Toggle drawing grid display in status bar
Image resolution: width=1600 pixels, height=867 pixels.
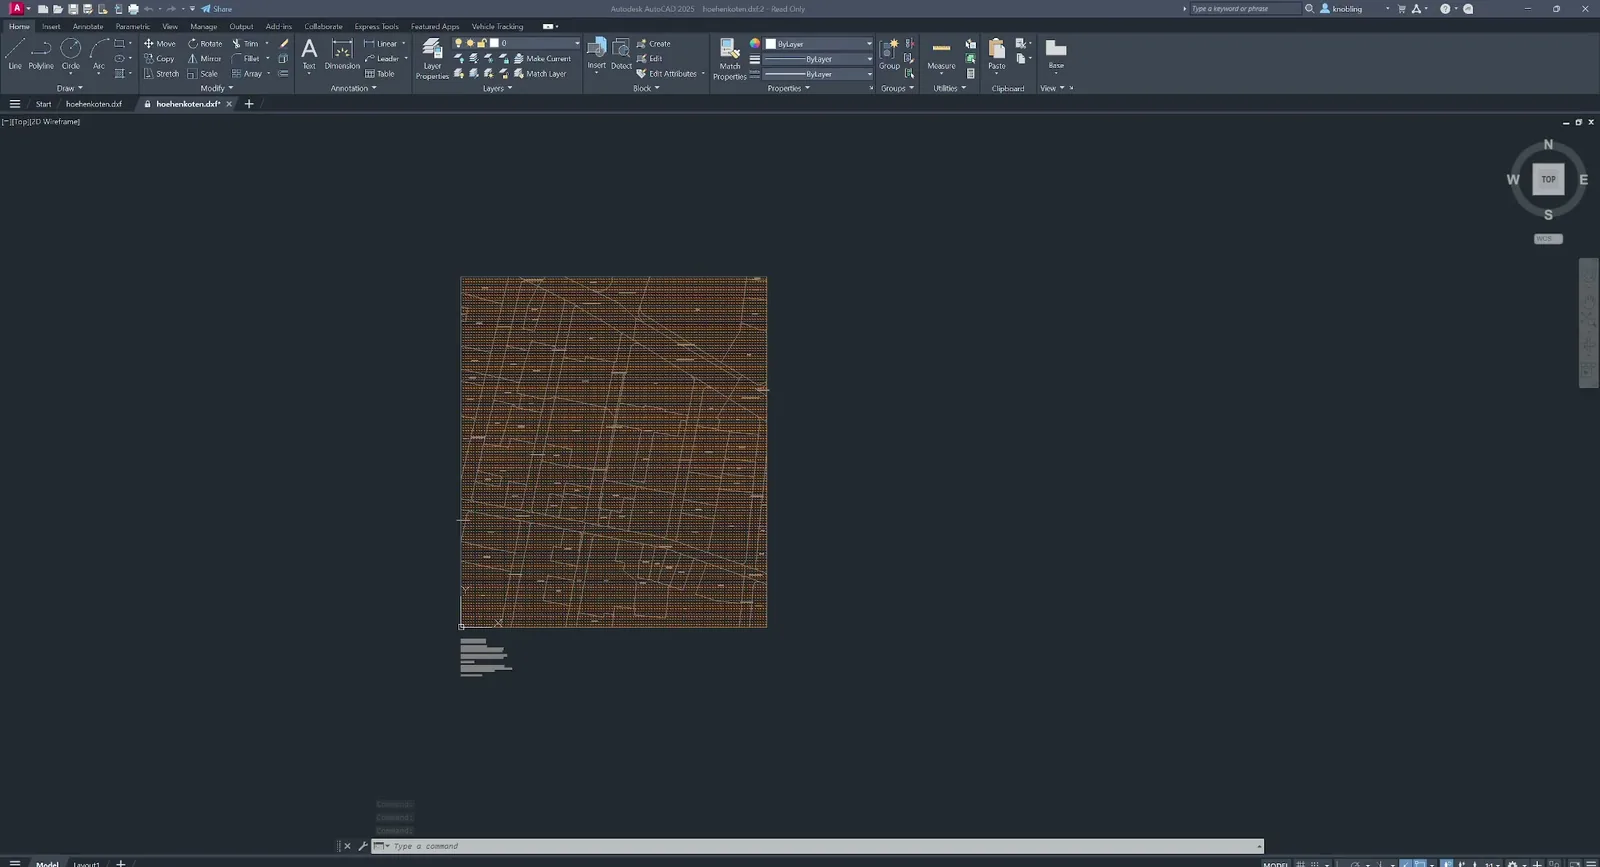coord(1301,864)
